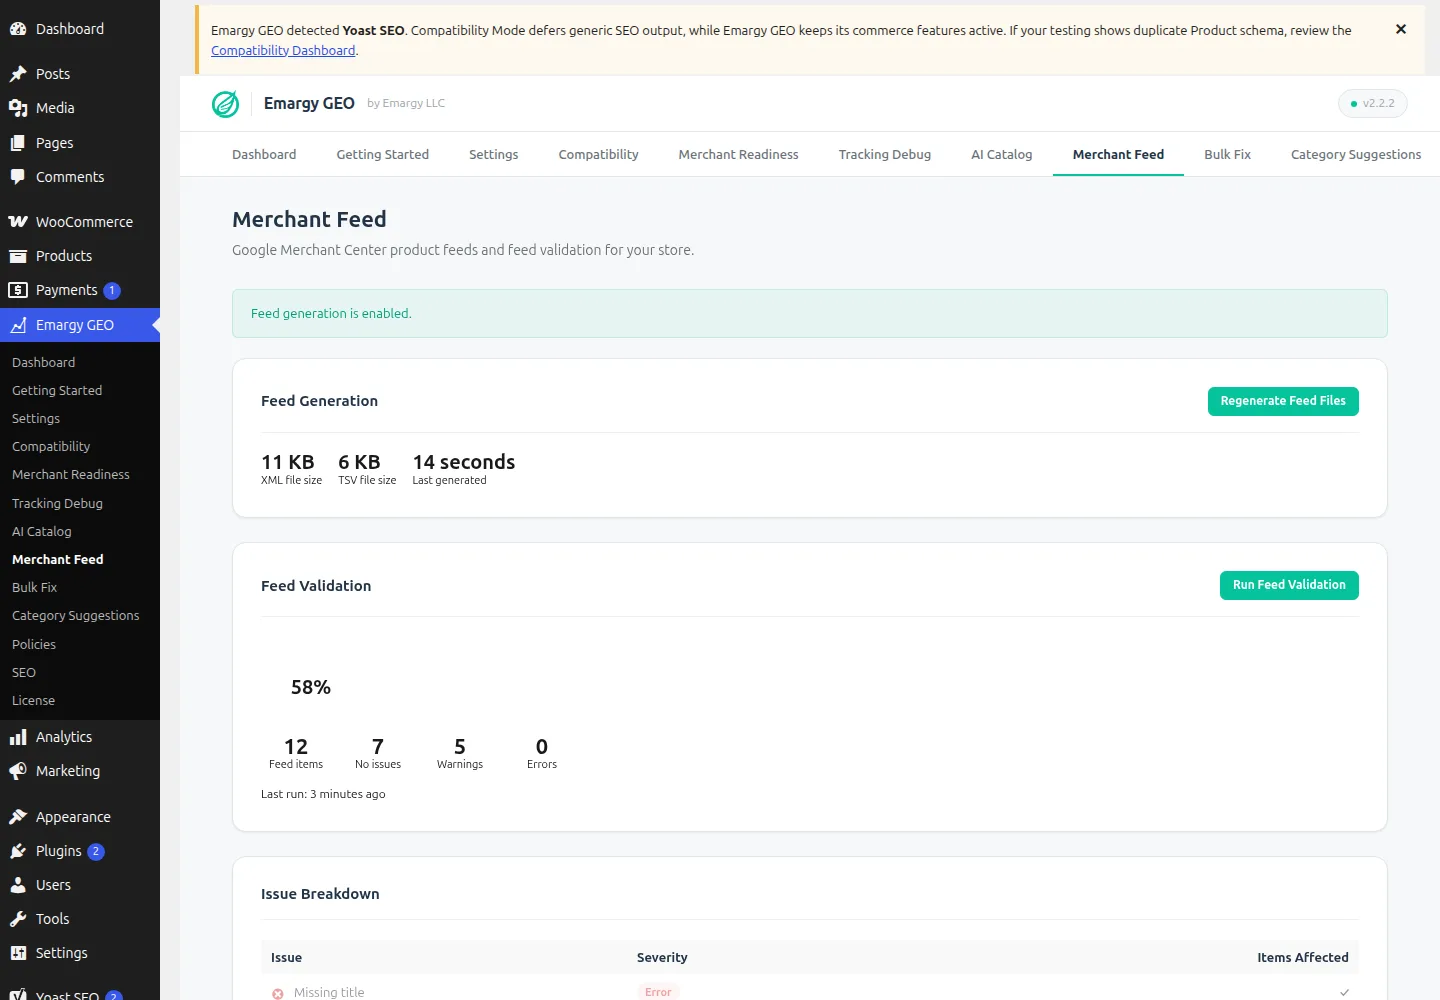This screenshot has width=1440, height=1000.
Task: Click the '5' Warnings count
Action: (x=460, y=747)
